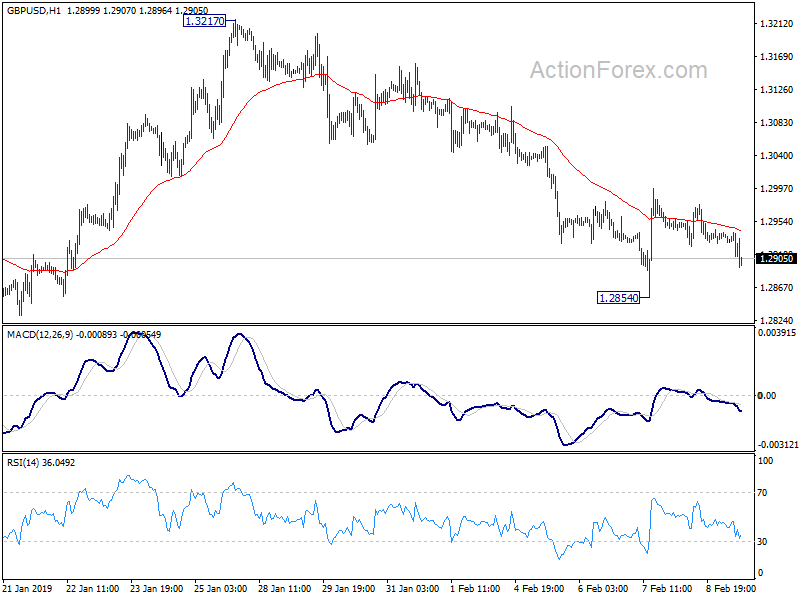Click the MACD(12,26,9) indicator label

[40, 335]
